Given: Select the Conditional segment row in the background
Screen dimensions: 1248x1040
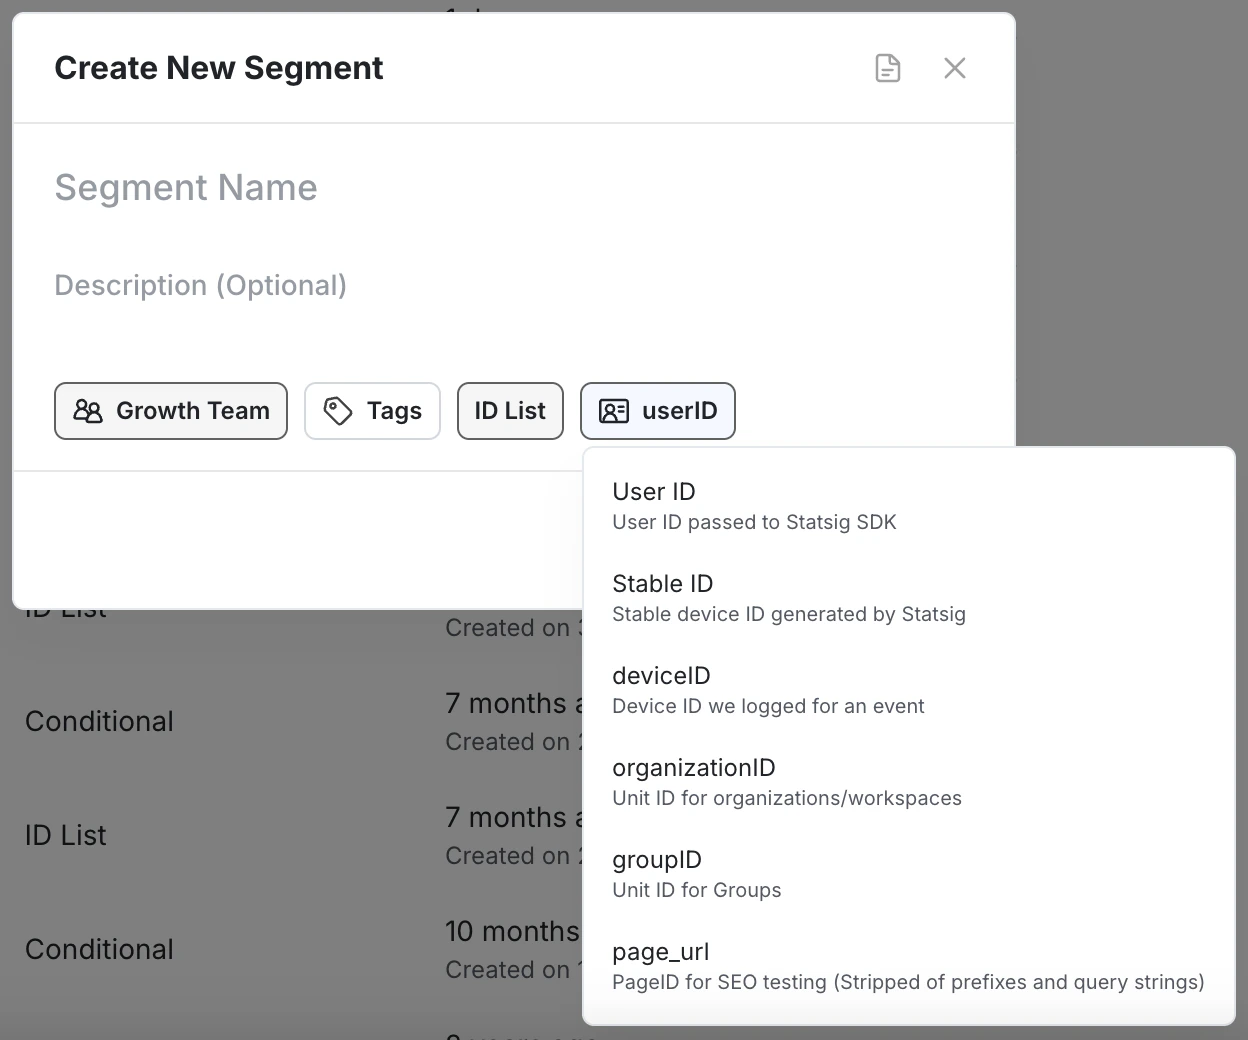Looking at the screenshot, I should (x=99, y=721).
